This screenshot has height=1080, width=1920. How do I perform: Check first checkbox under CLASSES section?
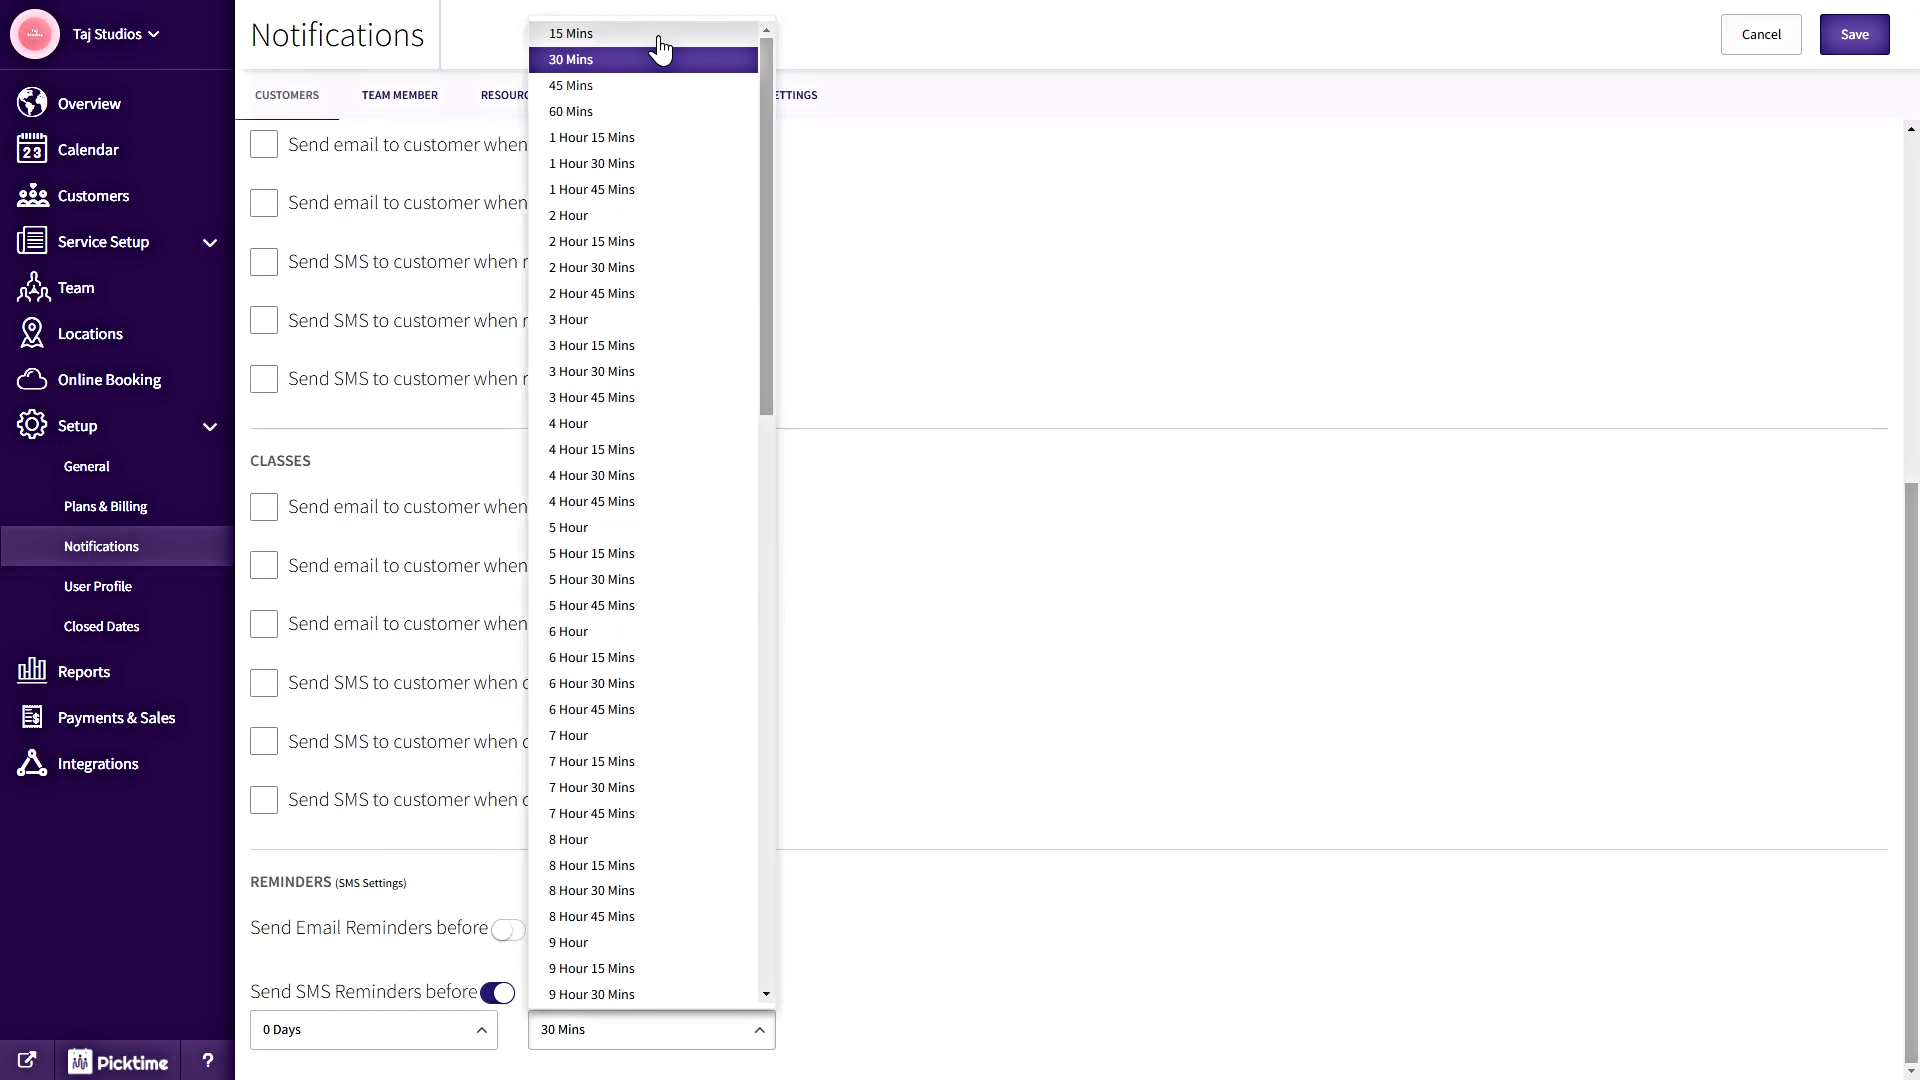tap(264, 507)
